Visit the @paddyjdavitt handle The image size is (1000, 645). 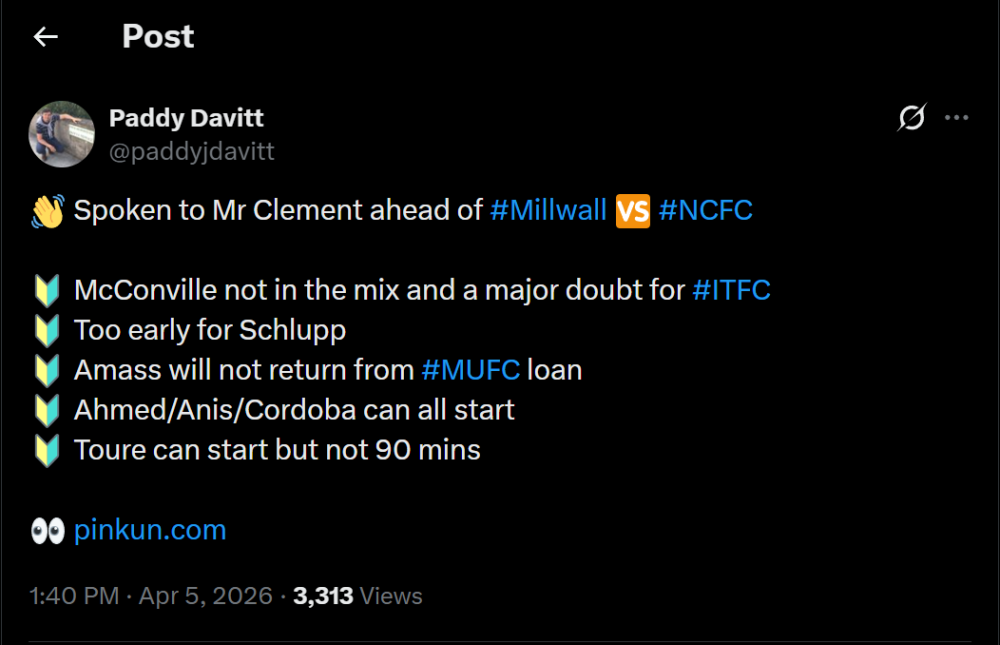[x=191, y=151]
